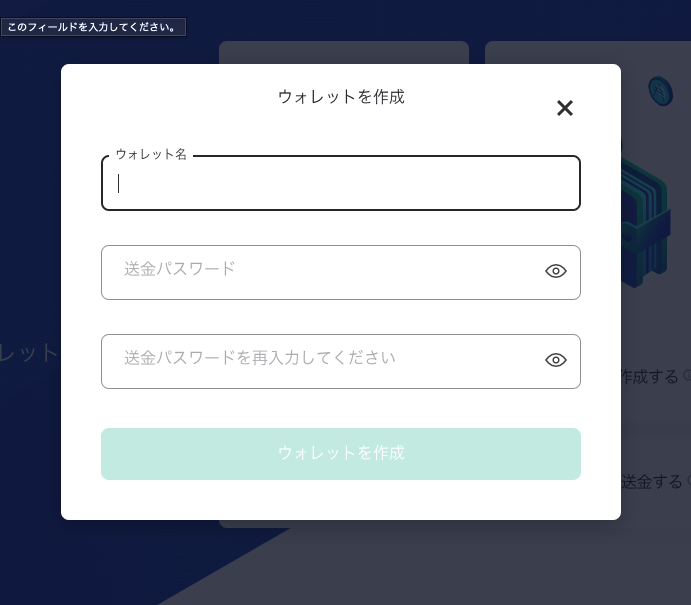Click the coin icon behind the dialog
Screen dimensions: 691x605
click(659, 92)
